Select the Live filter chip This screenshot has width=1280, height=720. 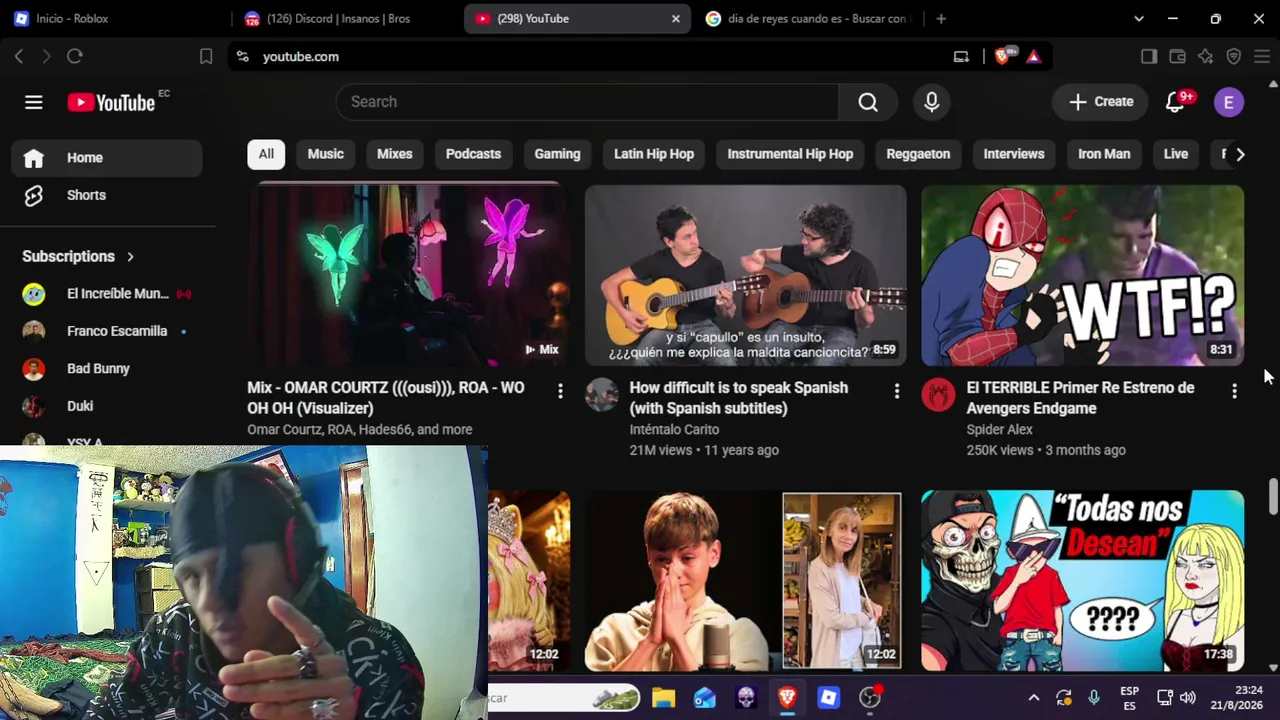[1176, 154]
